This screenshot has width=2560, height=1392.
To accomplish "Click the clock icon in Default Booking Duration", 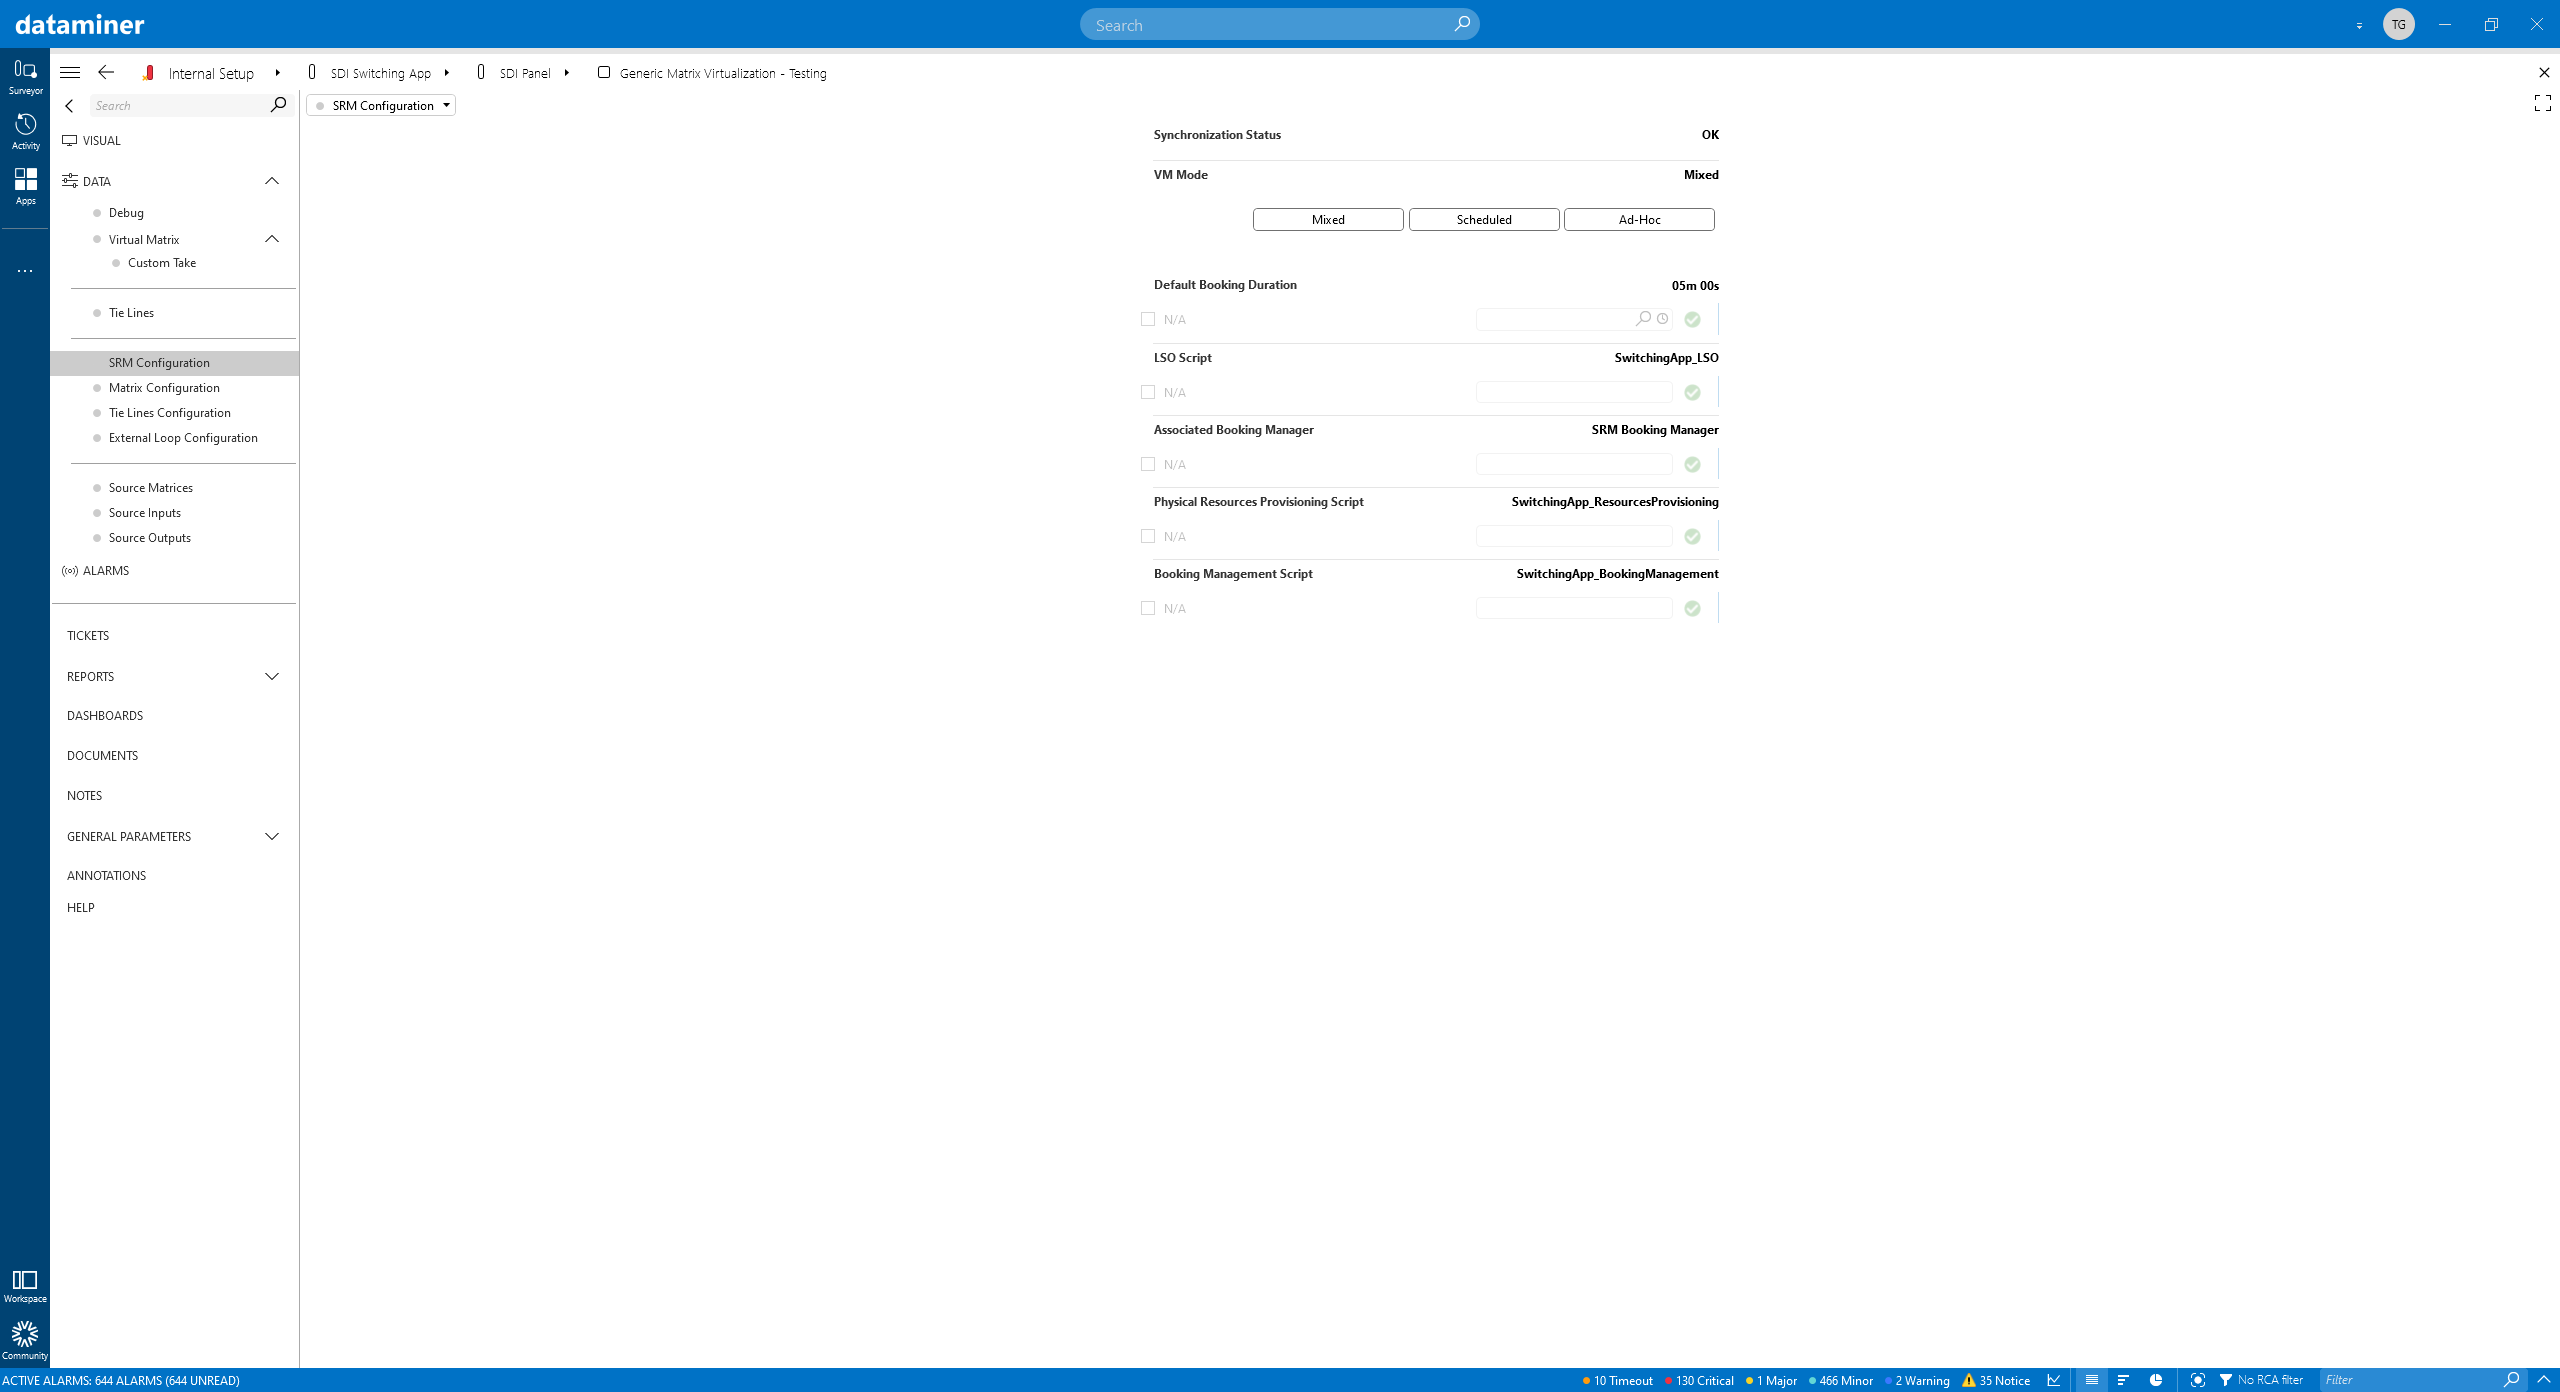I will pyautogui.click(x=1662, y=319).
